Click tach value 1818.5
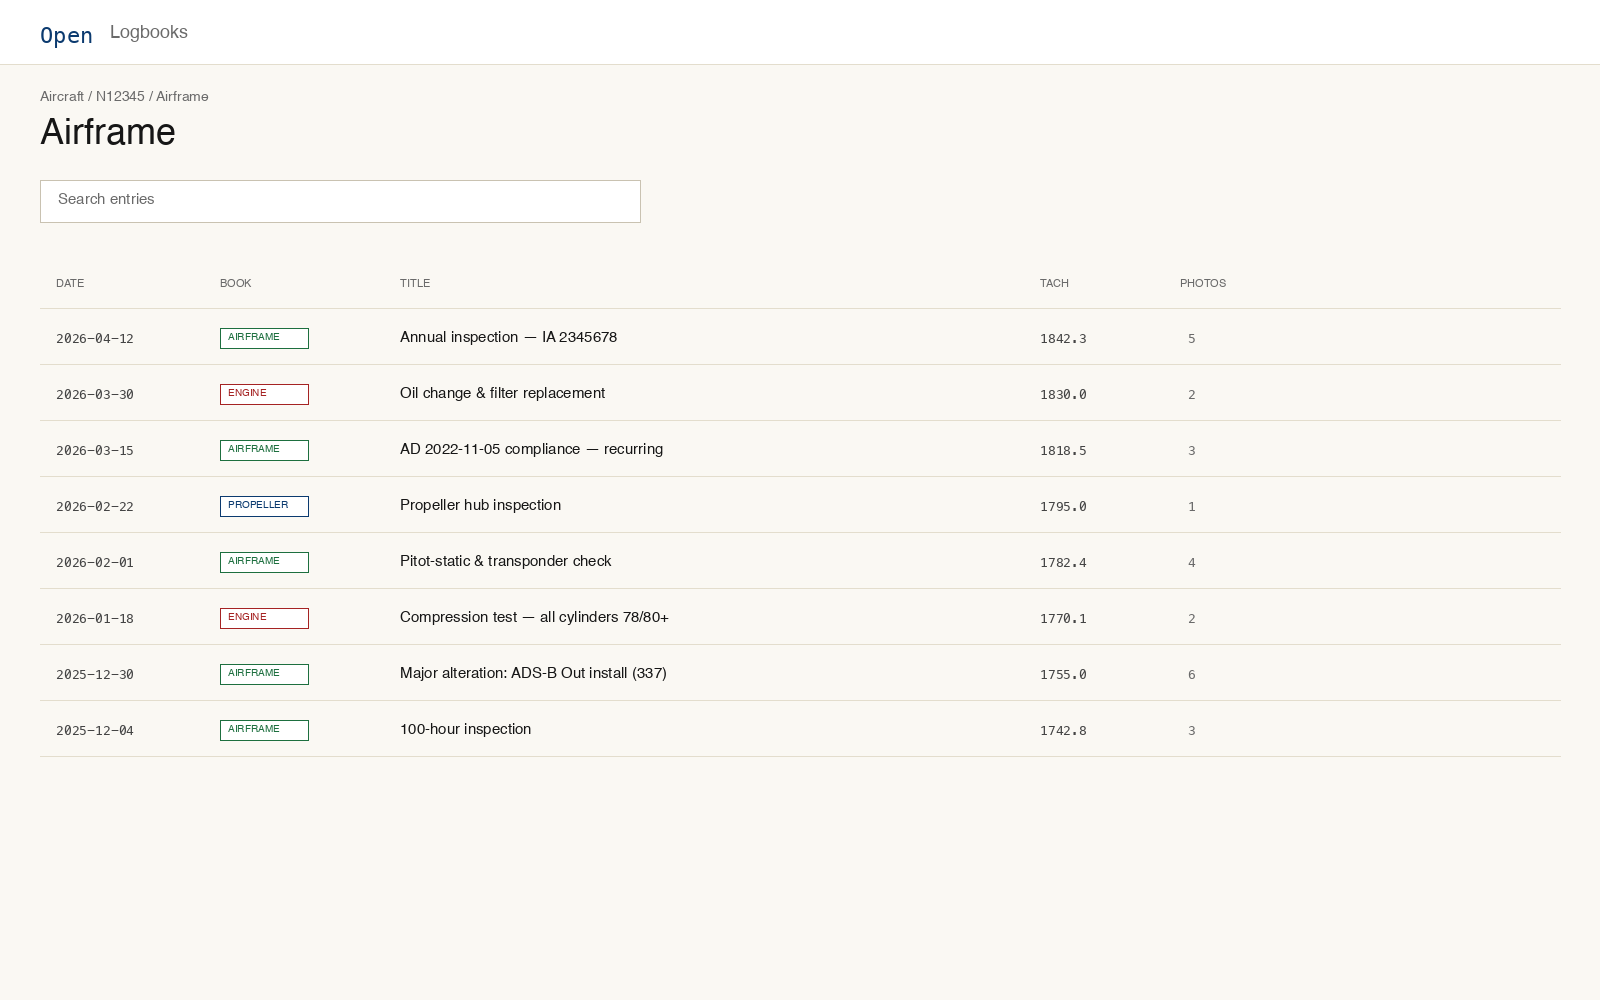The width and height of the screenshot is (1600, 1000). (1063, 451)
